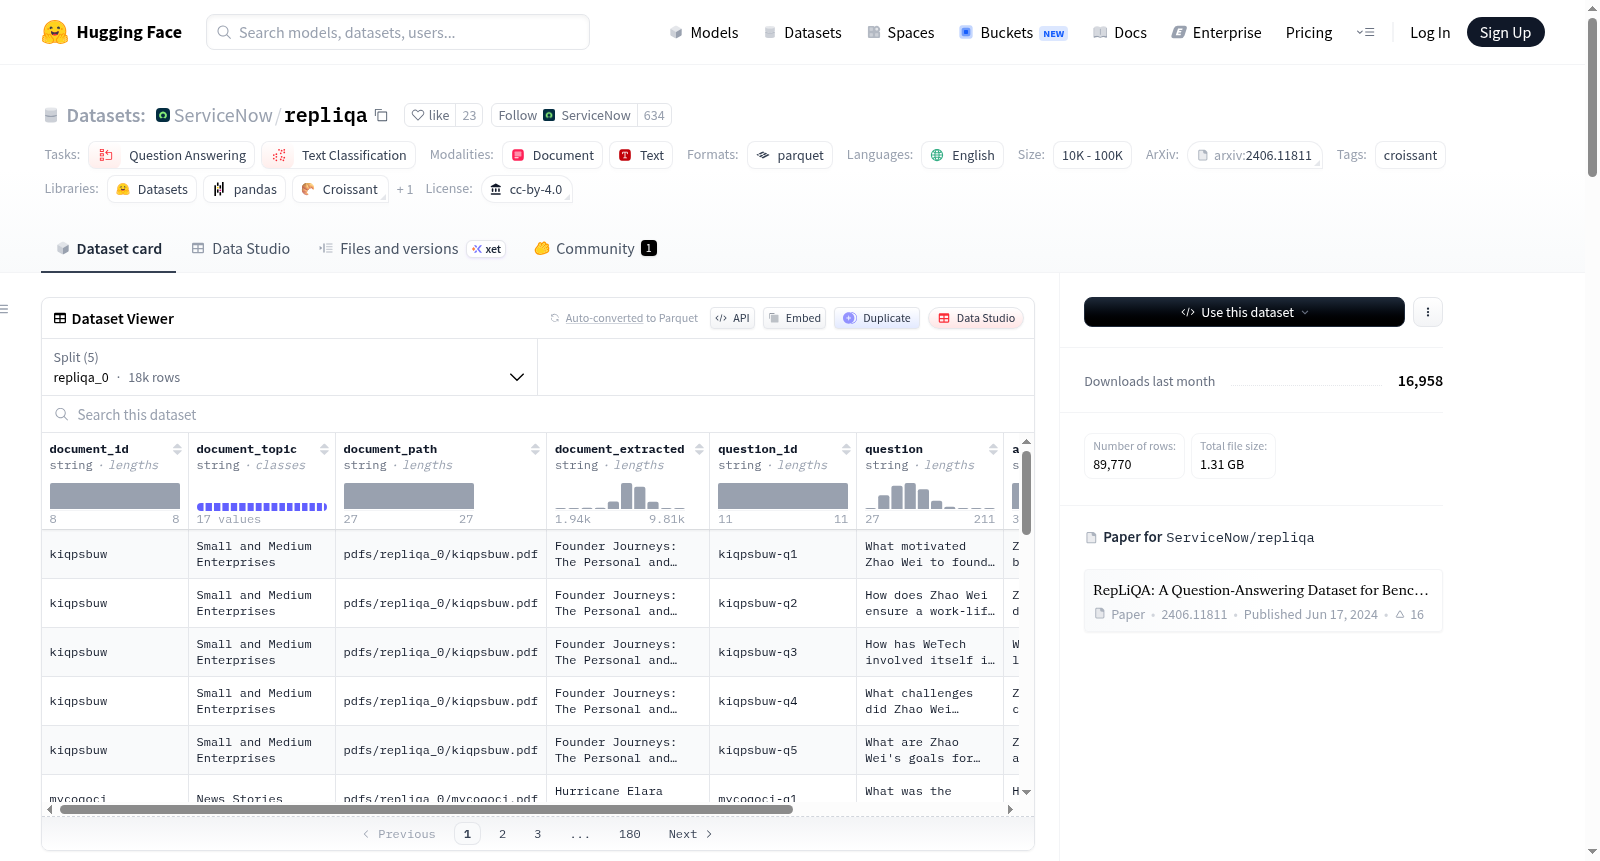The width and height of the screenshot is (1600, 861).
Task: Go to the Next table page
Action: point(690,834)
